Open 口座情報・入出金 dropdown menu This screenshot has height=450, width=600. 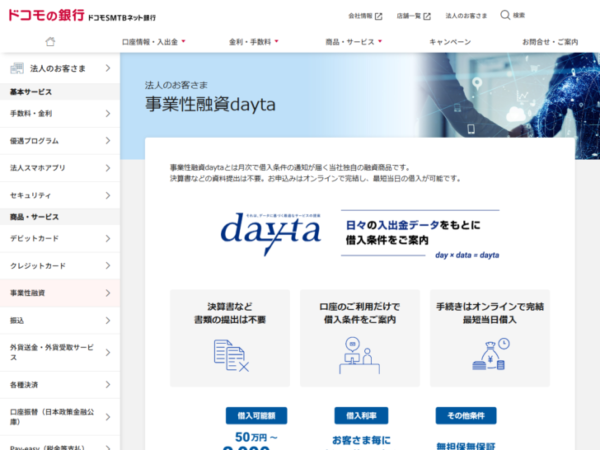click(x=153, y=42)
